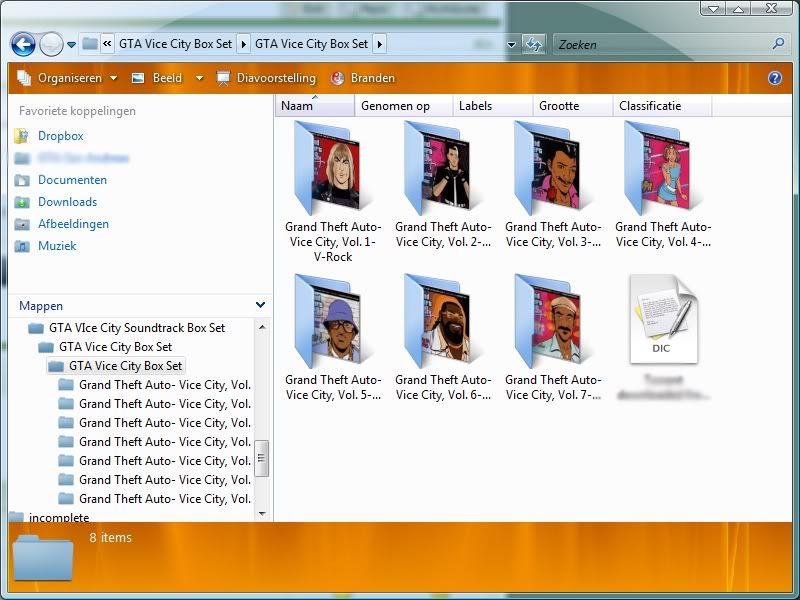The image size is (800, 600).
Task: Click the folder icon in the address bar
Action: tap(90, 44)
